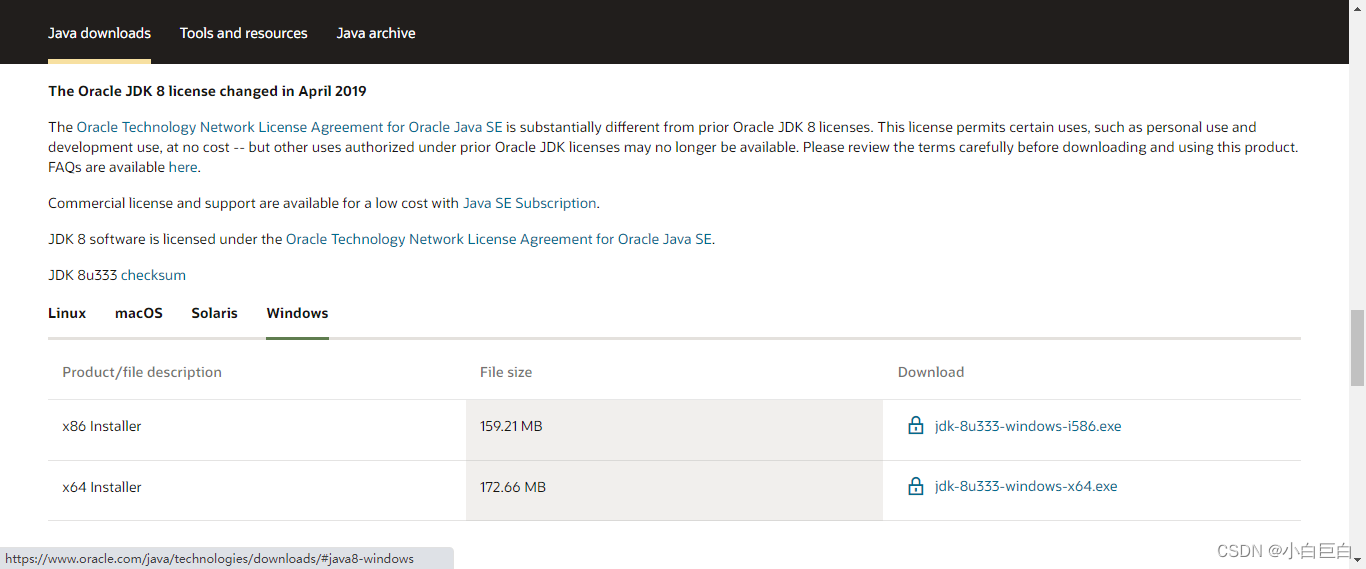Click the page vertical scrollbar thumb

[1357, 348]
